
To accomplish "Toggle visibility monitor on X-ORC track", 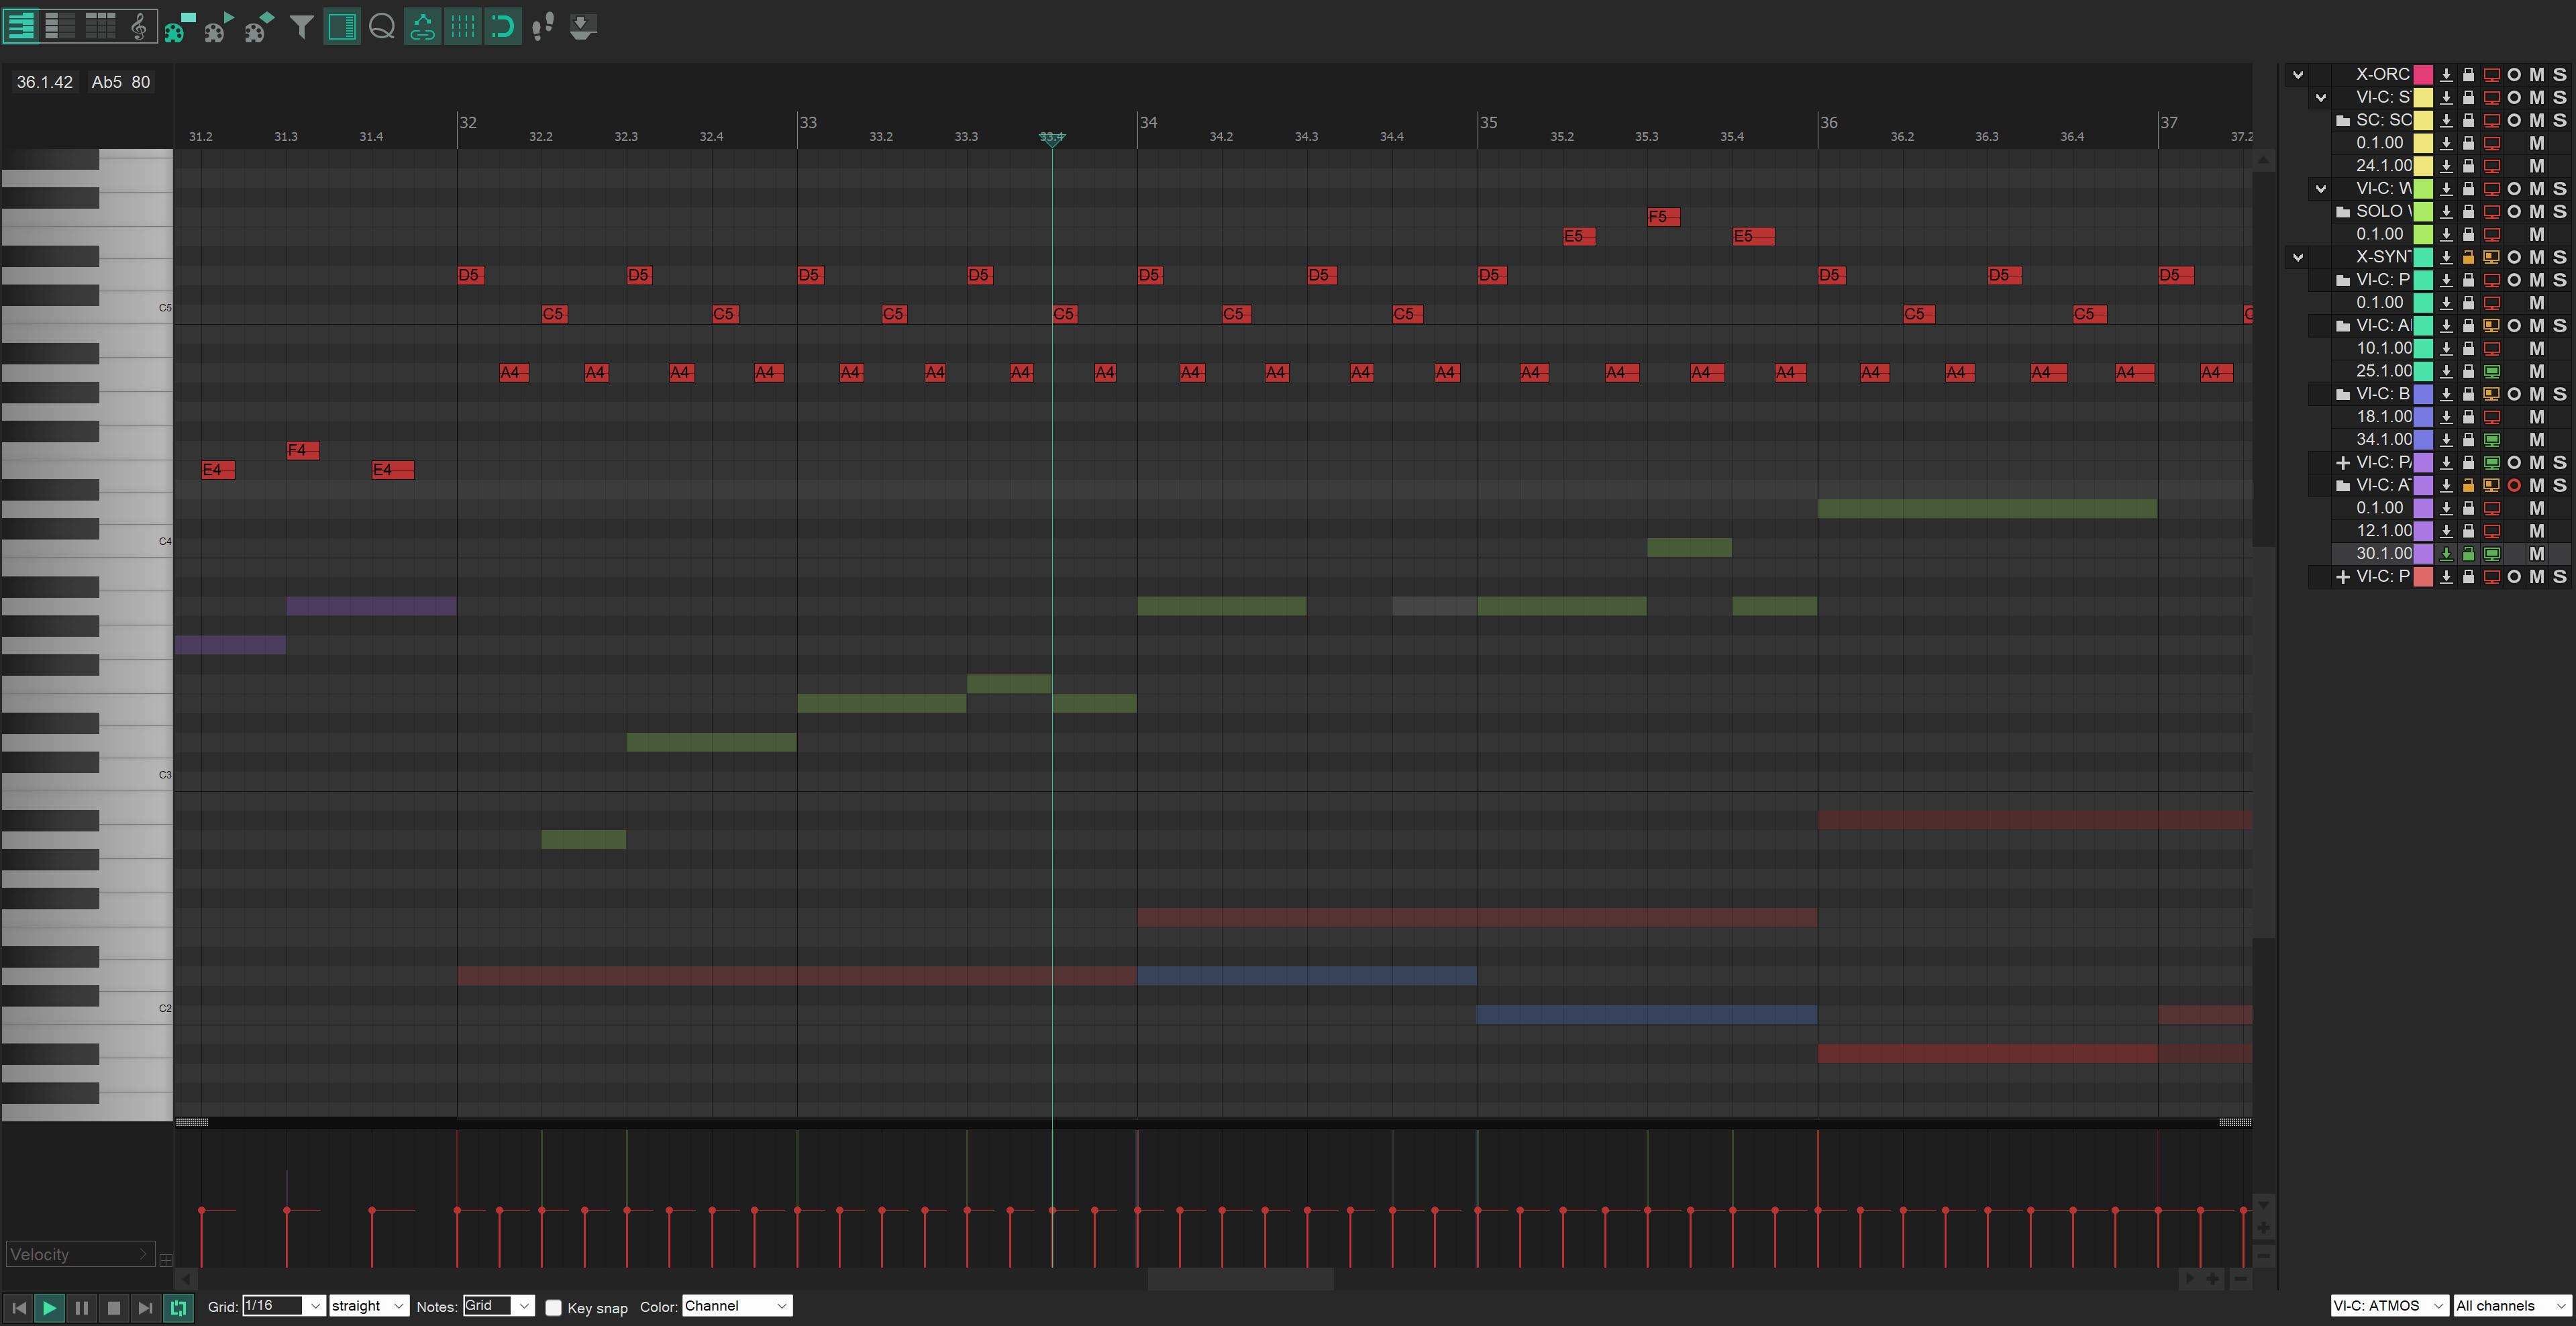I will pos(2492,75).
